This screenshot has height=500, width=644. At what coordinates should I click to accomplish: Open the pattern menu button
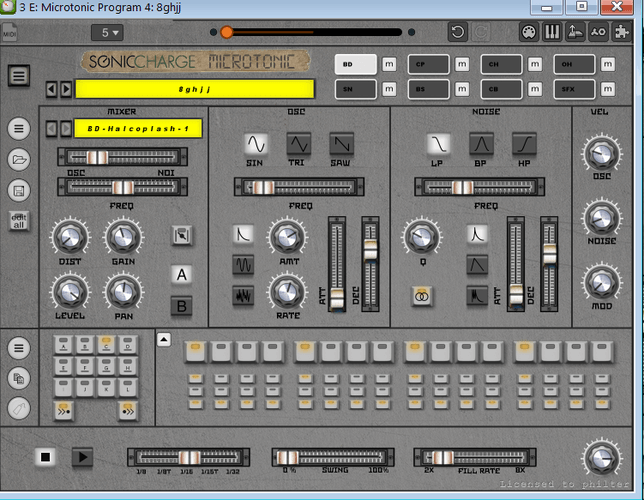point(19,348)
